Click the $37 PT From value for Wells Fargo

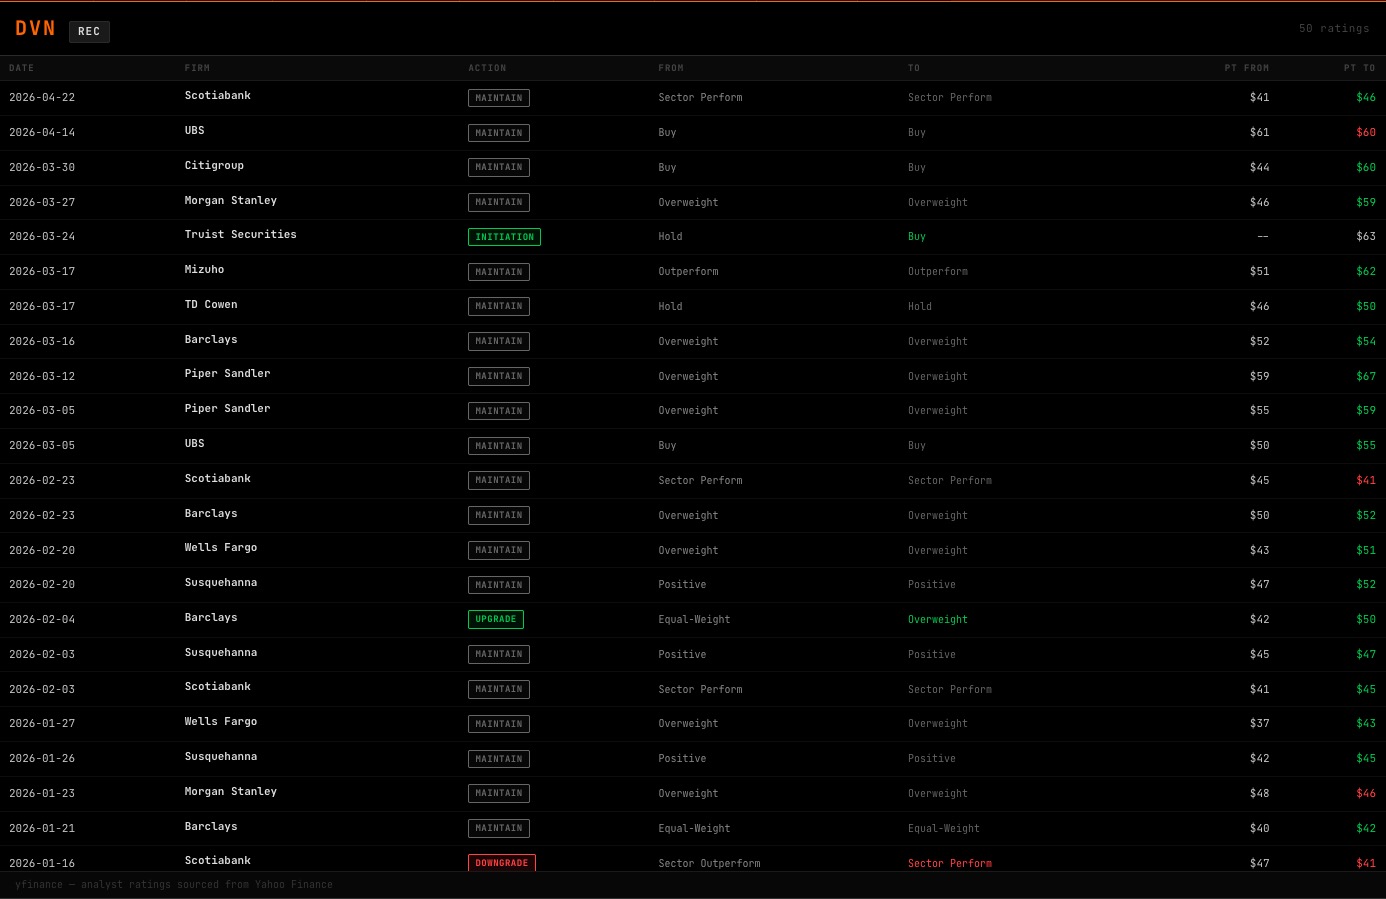pyautogui.click(x=1259, y=724)
